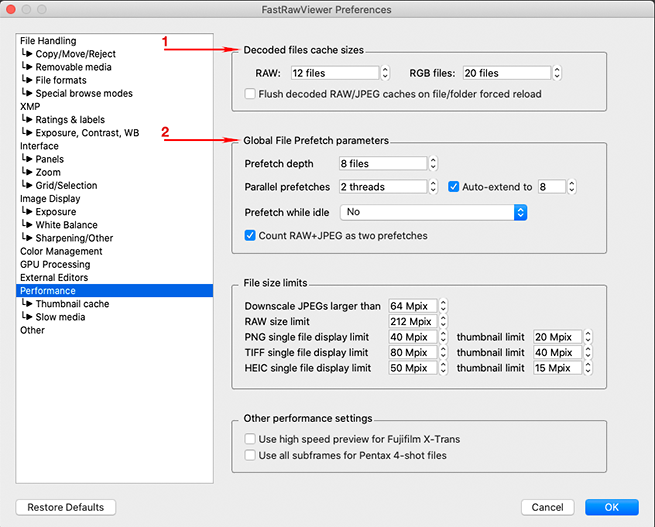Click the RGB files cache stepper
Viewport: 655px width, 527px height.
[556, 73]
